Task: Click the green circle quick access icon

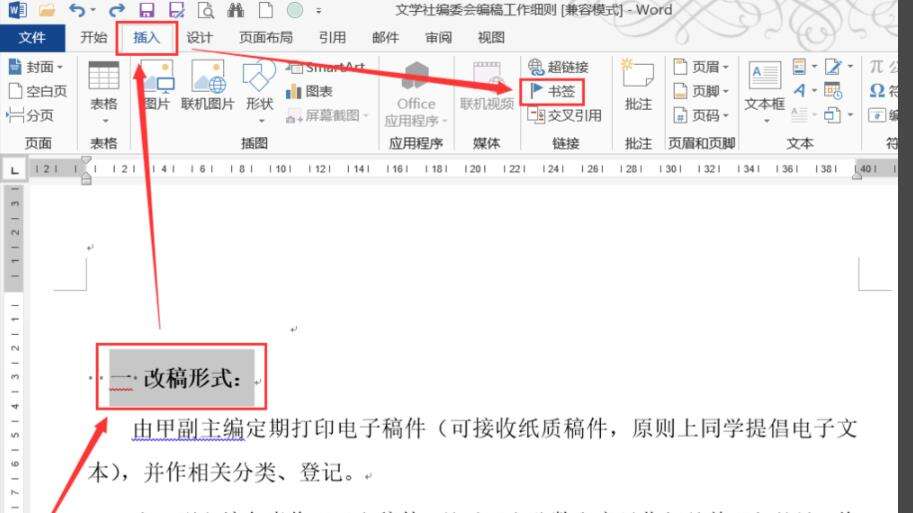Action: (x=295, y=10)
